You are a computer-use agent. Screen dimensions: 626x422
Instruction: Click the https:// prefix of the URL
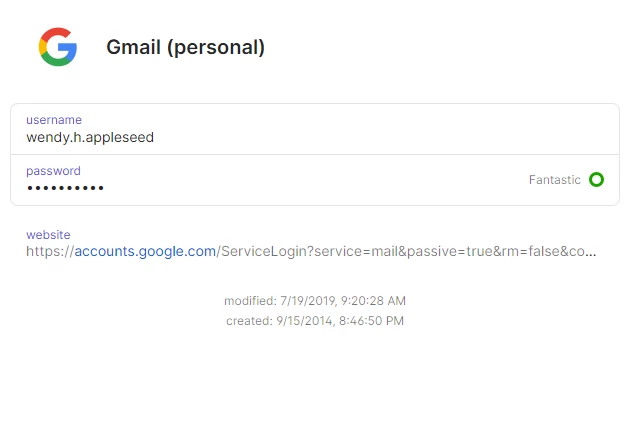[50, 251]
